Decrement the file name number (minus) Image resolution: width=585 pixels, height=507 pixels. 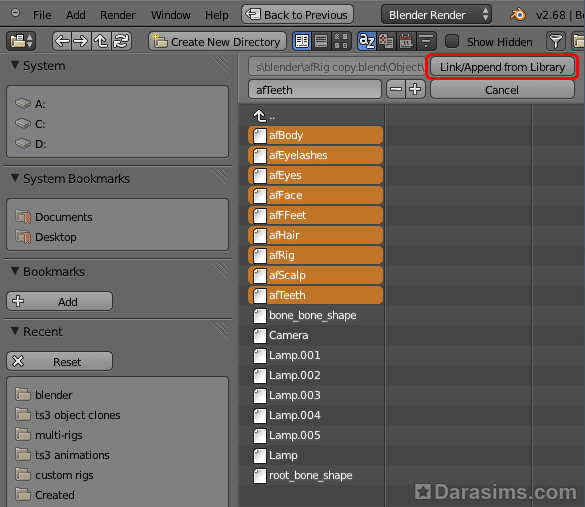pos(396,90)
